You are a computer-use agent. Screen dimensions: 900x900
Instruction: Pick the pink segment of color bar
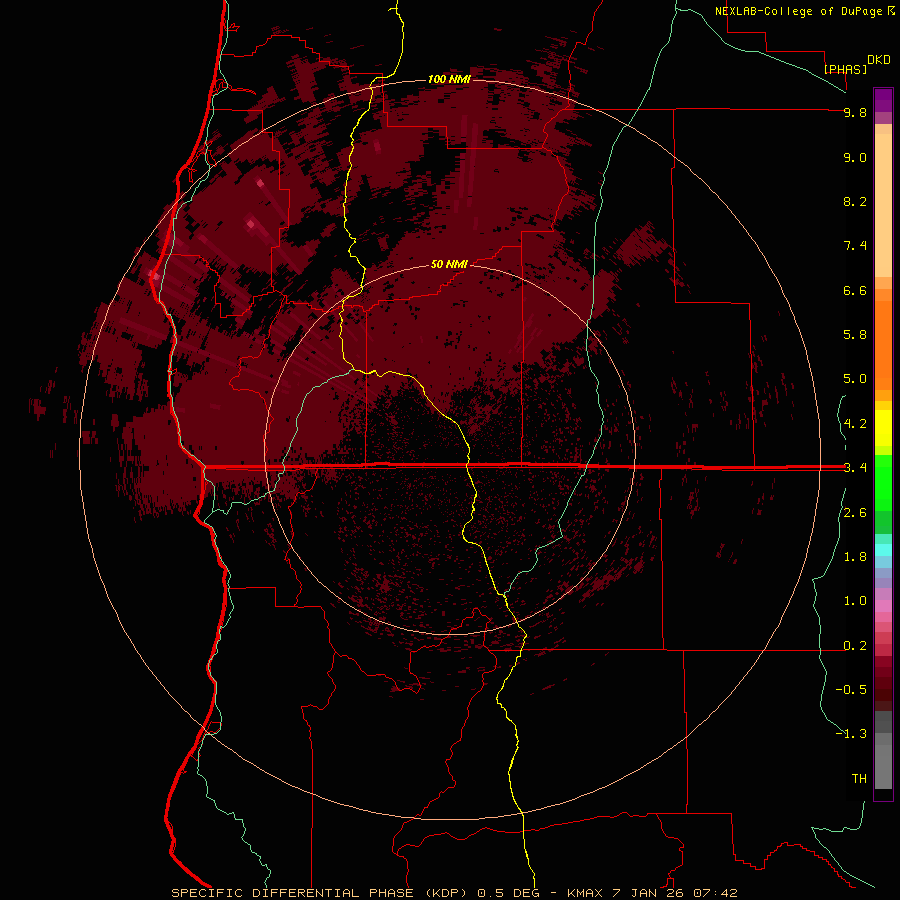(883, 606)
